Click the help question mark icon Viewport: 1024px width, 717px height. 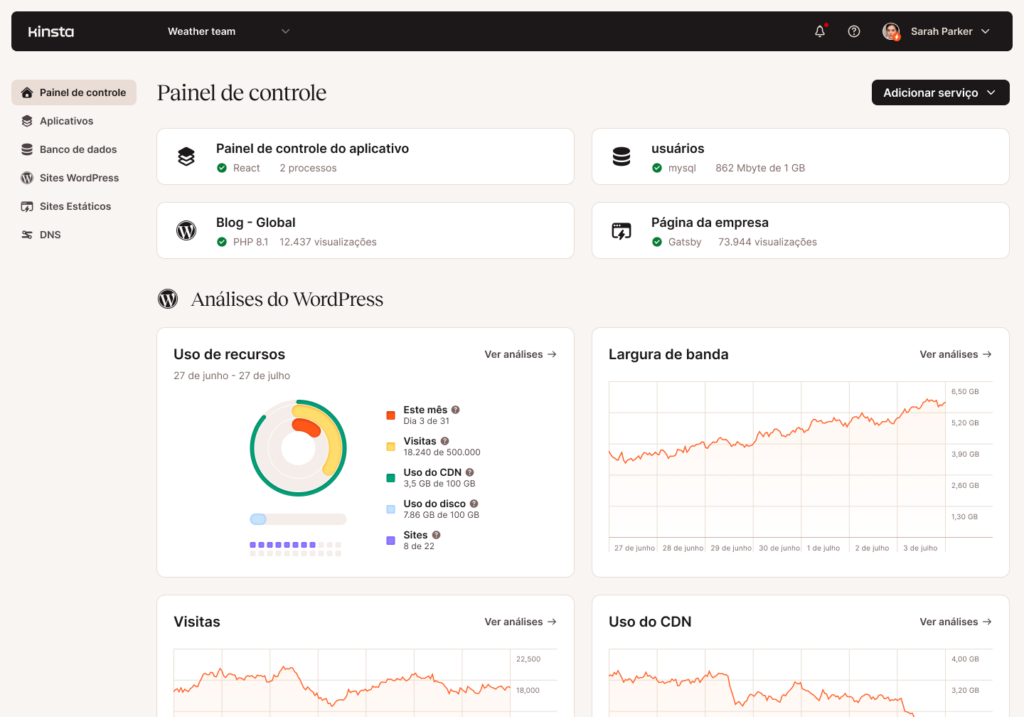pyautogui.click(x=854, y=31)
